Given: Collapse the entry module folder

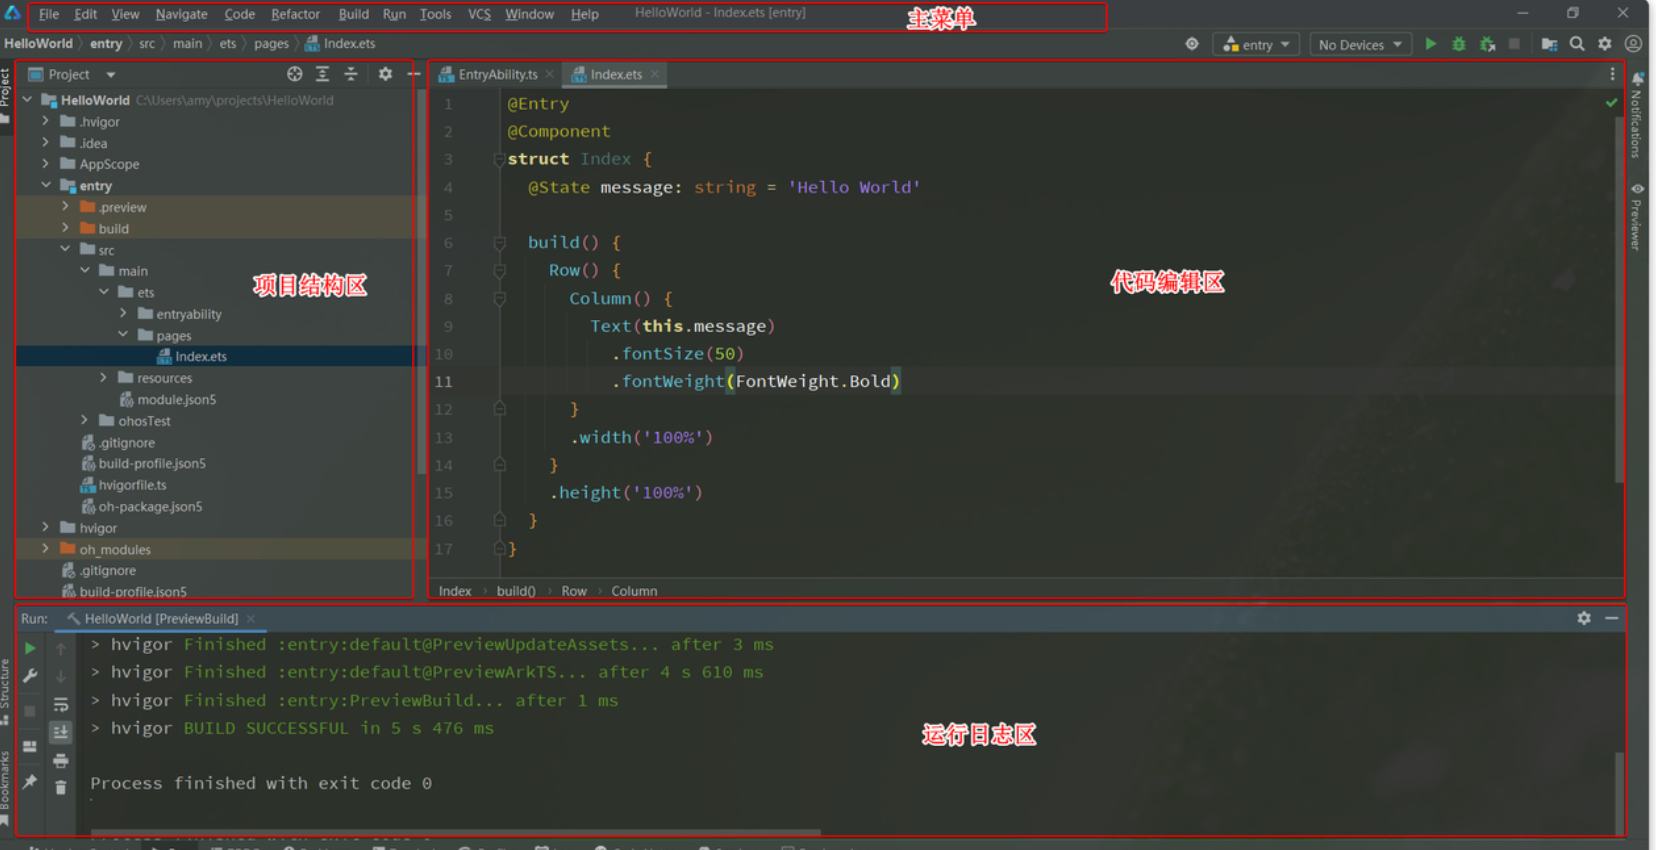Looking at the screenshot, I should click(46, 185).
